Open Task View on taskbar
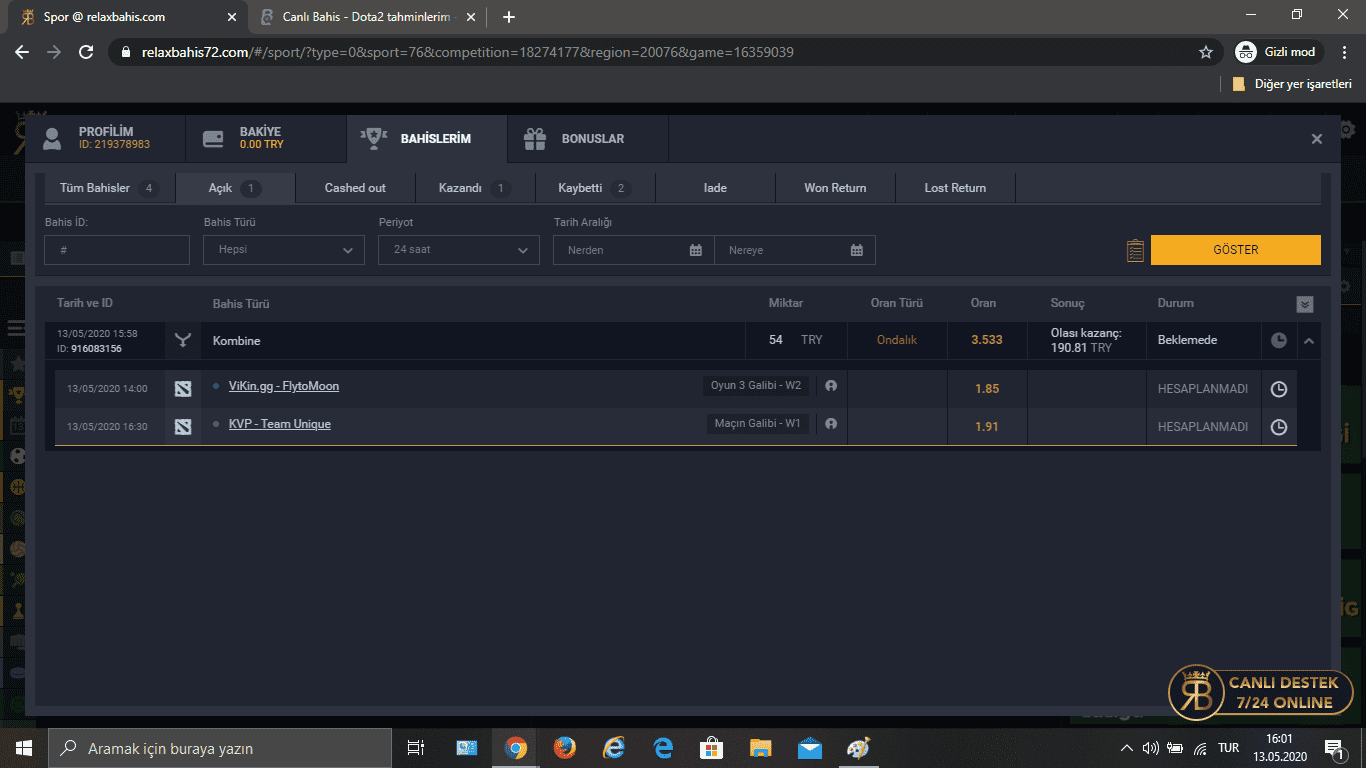 [417, 748]
